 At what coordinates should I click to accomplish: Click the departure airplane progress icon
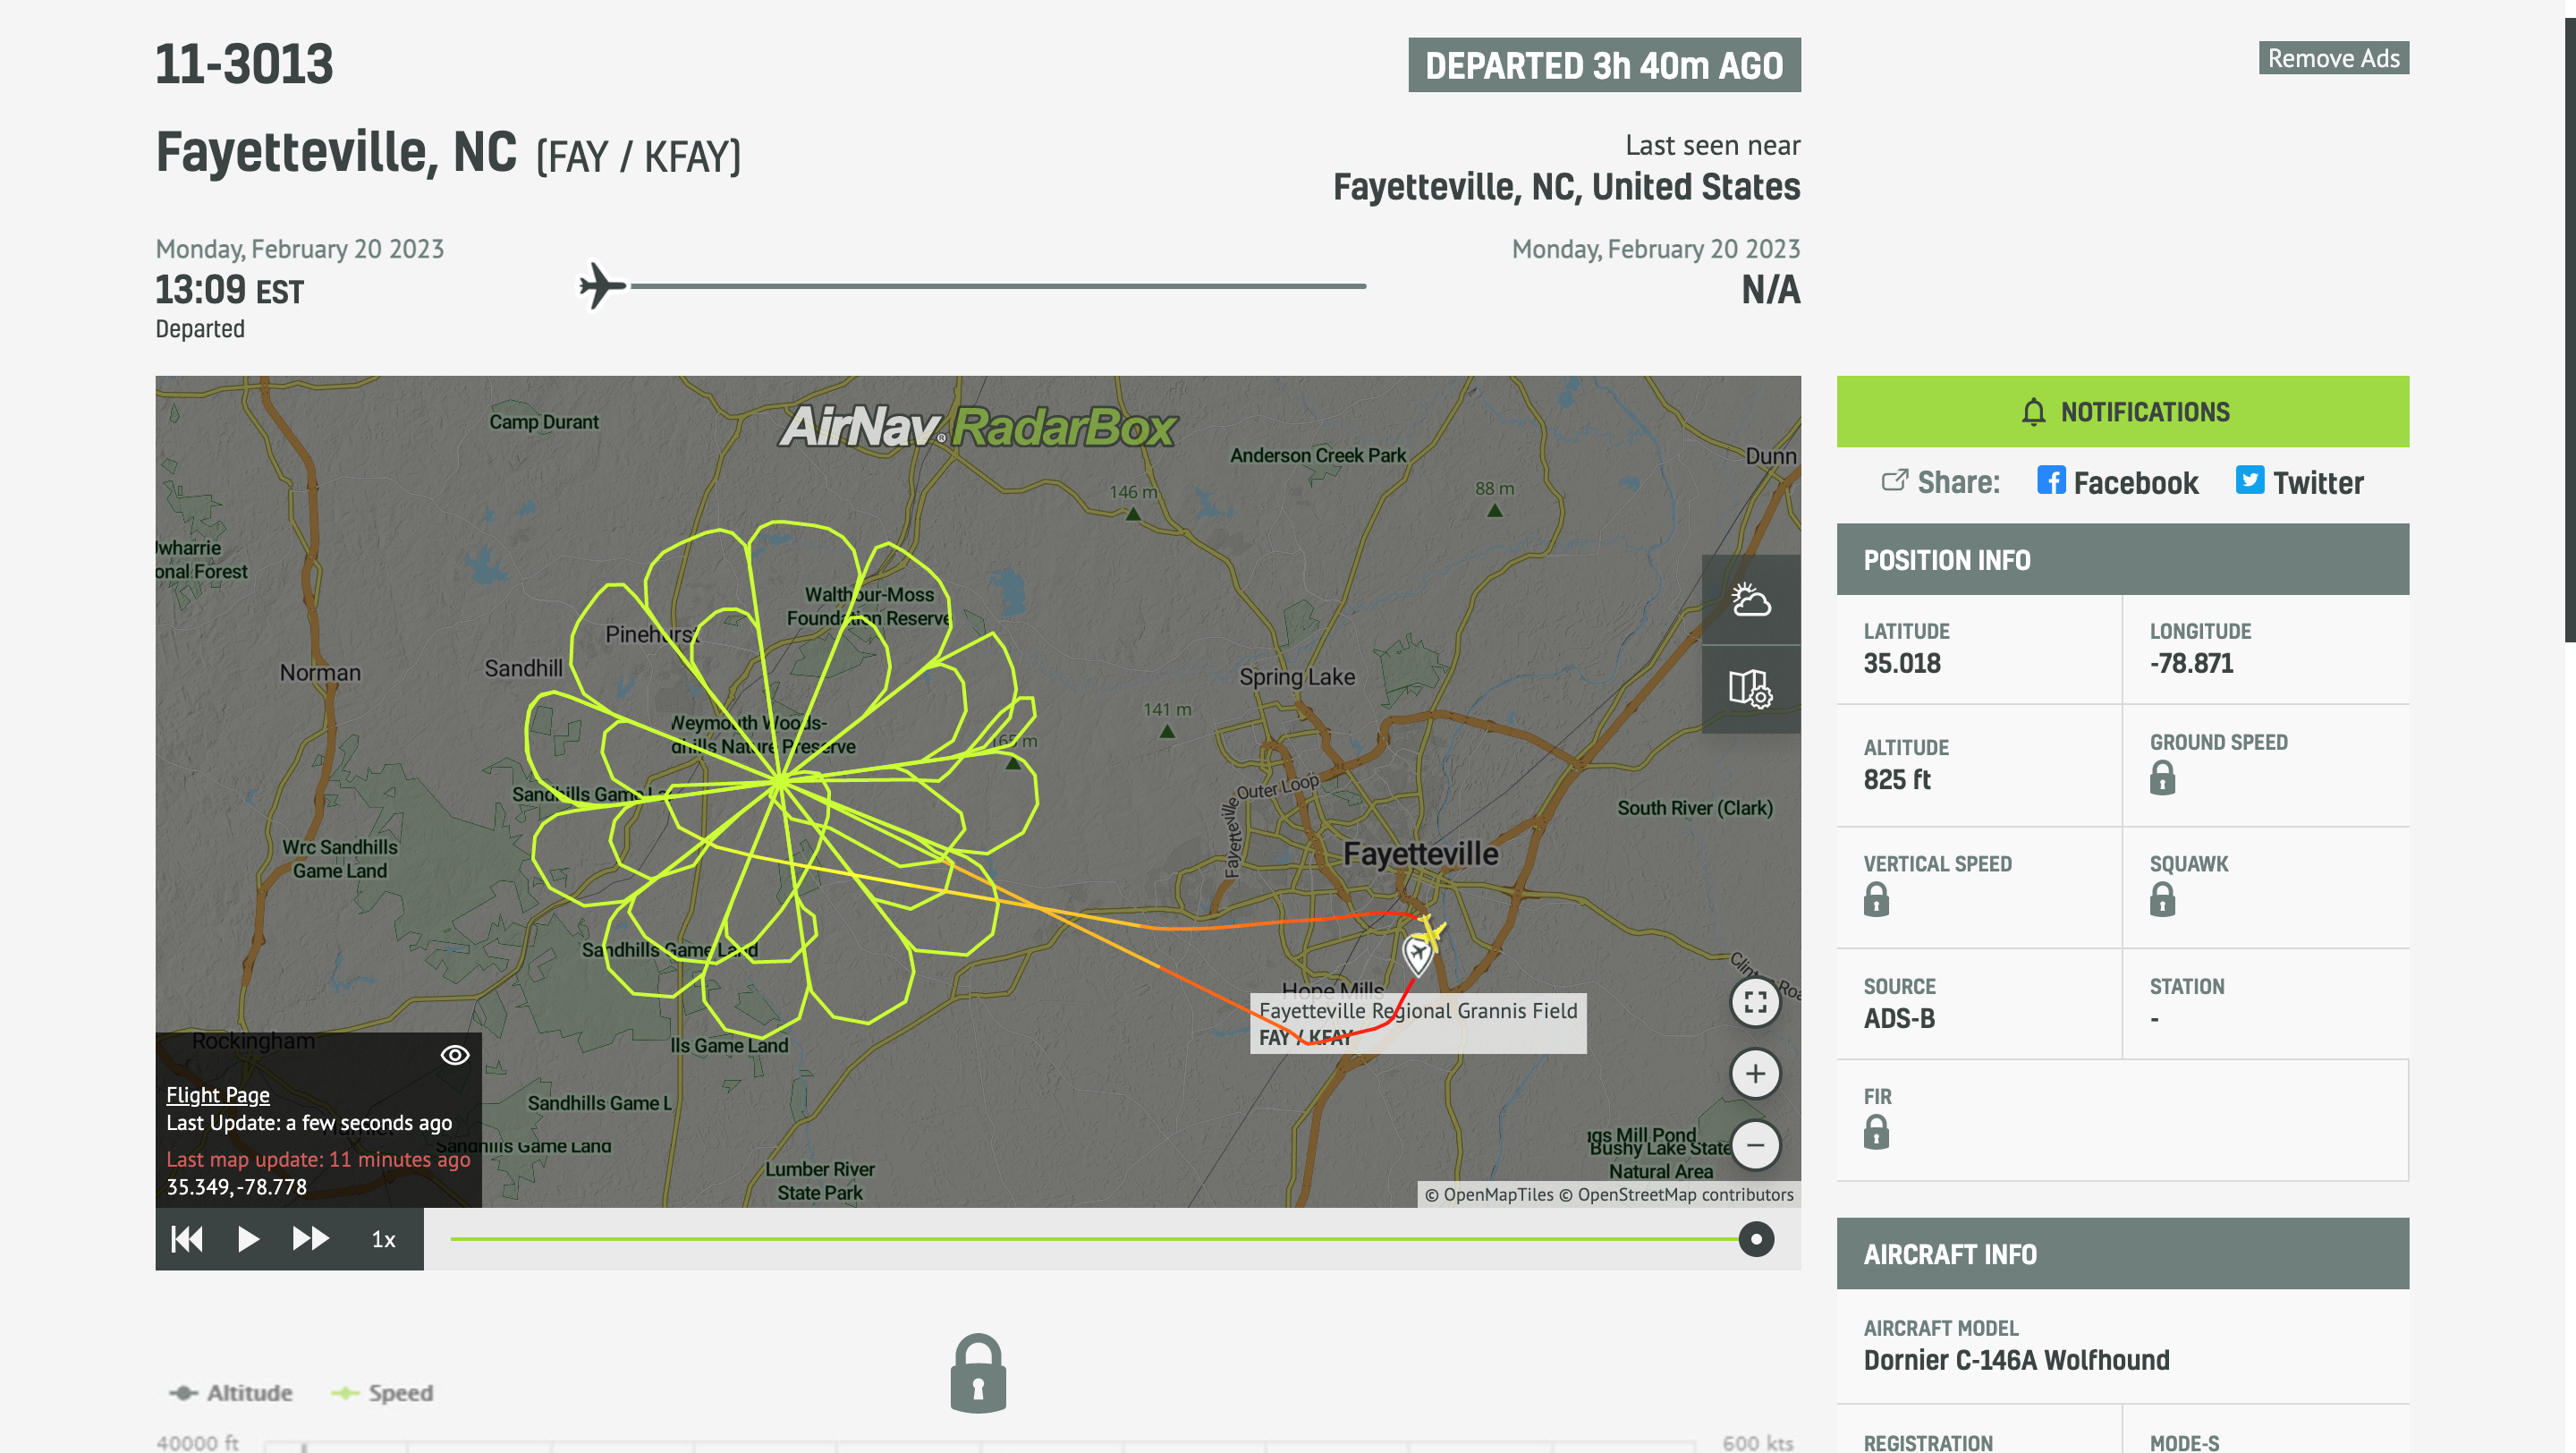coord(602,286)
